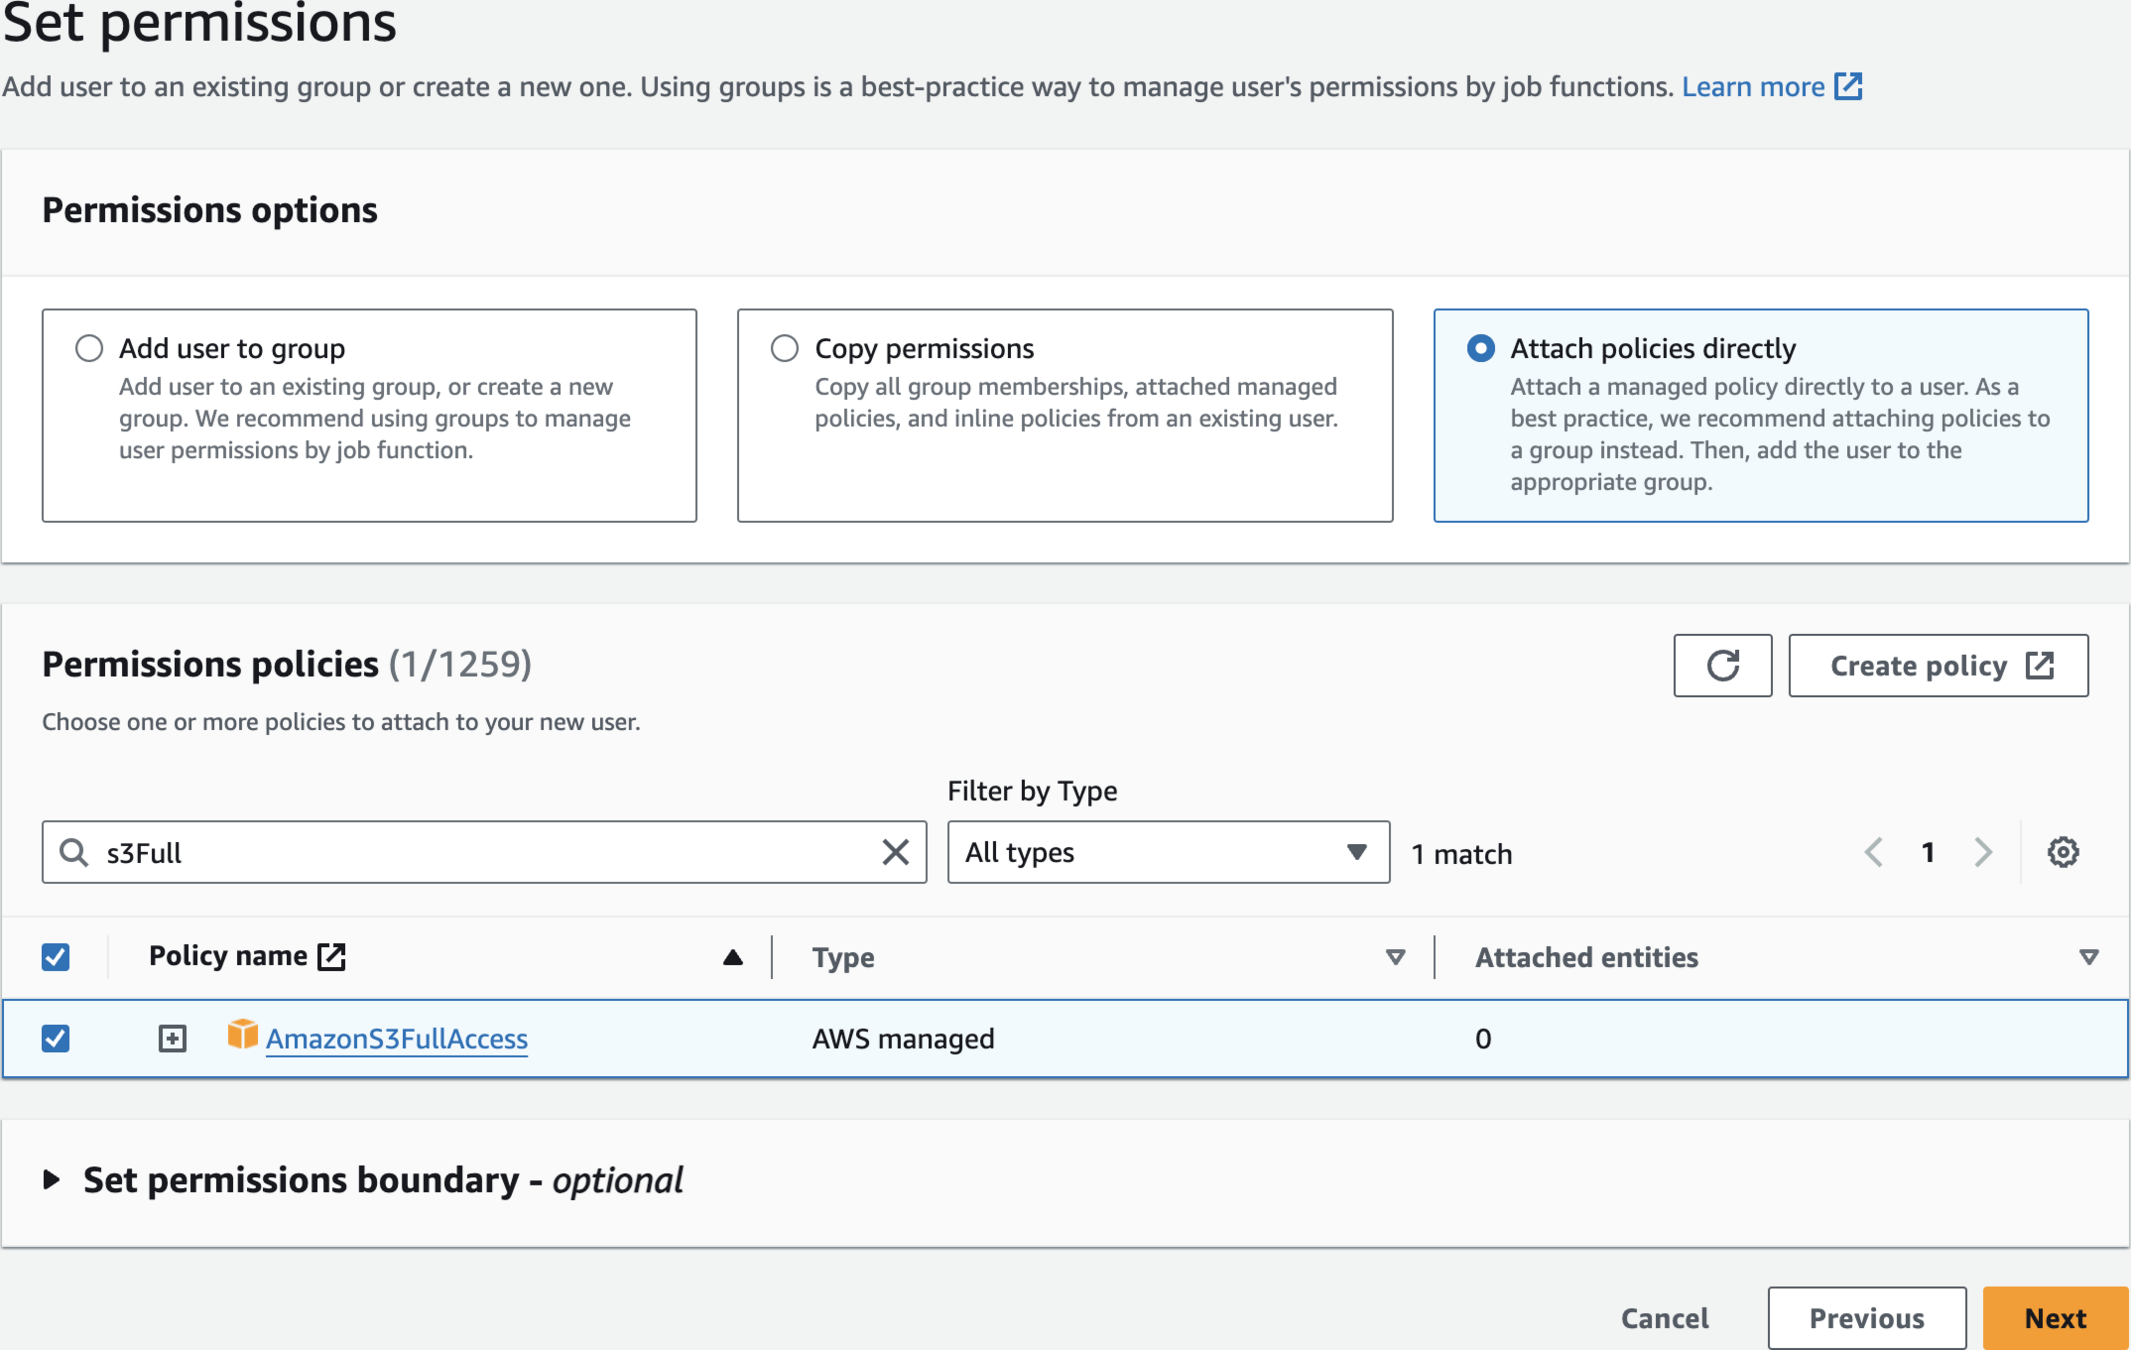Select Copy permissions radio option

click(x=785, y=348)
